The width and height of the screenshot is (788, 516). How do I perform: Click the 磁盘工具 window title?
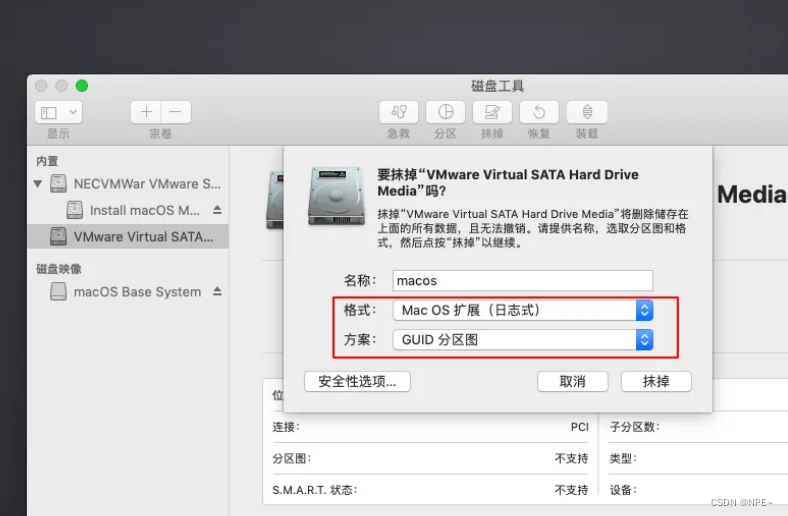tap(498, 86)
